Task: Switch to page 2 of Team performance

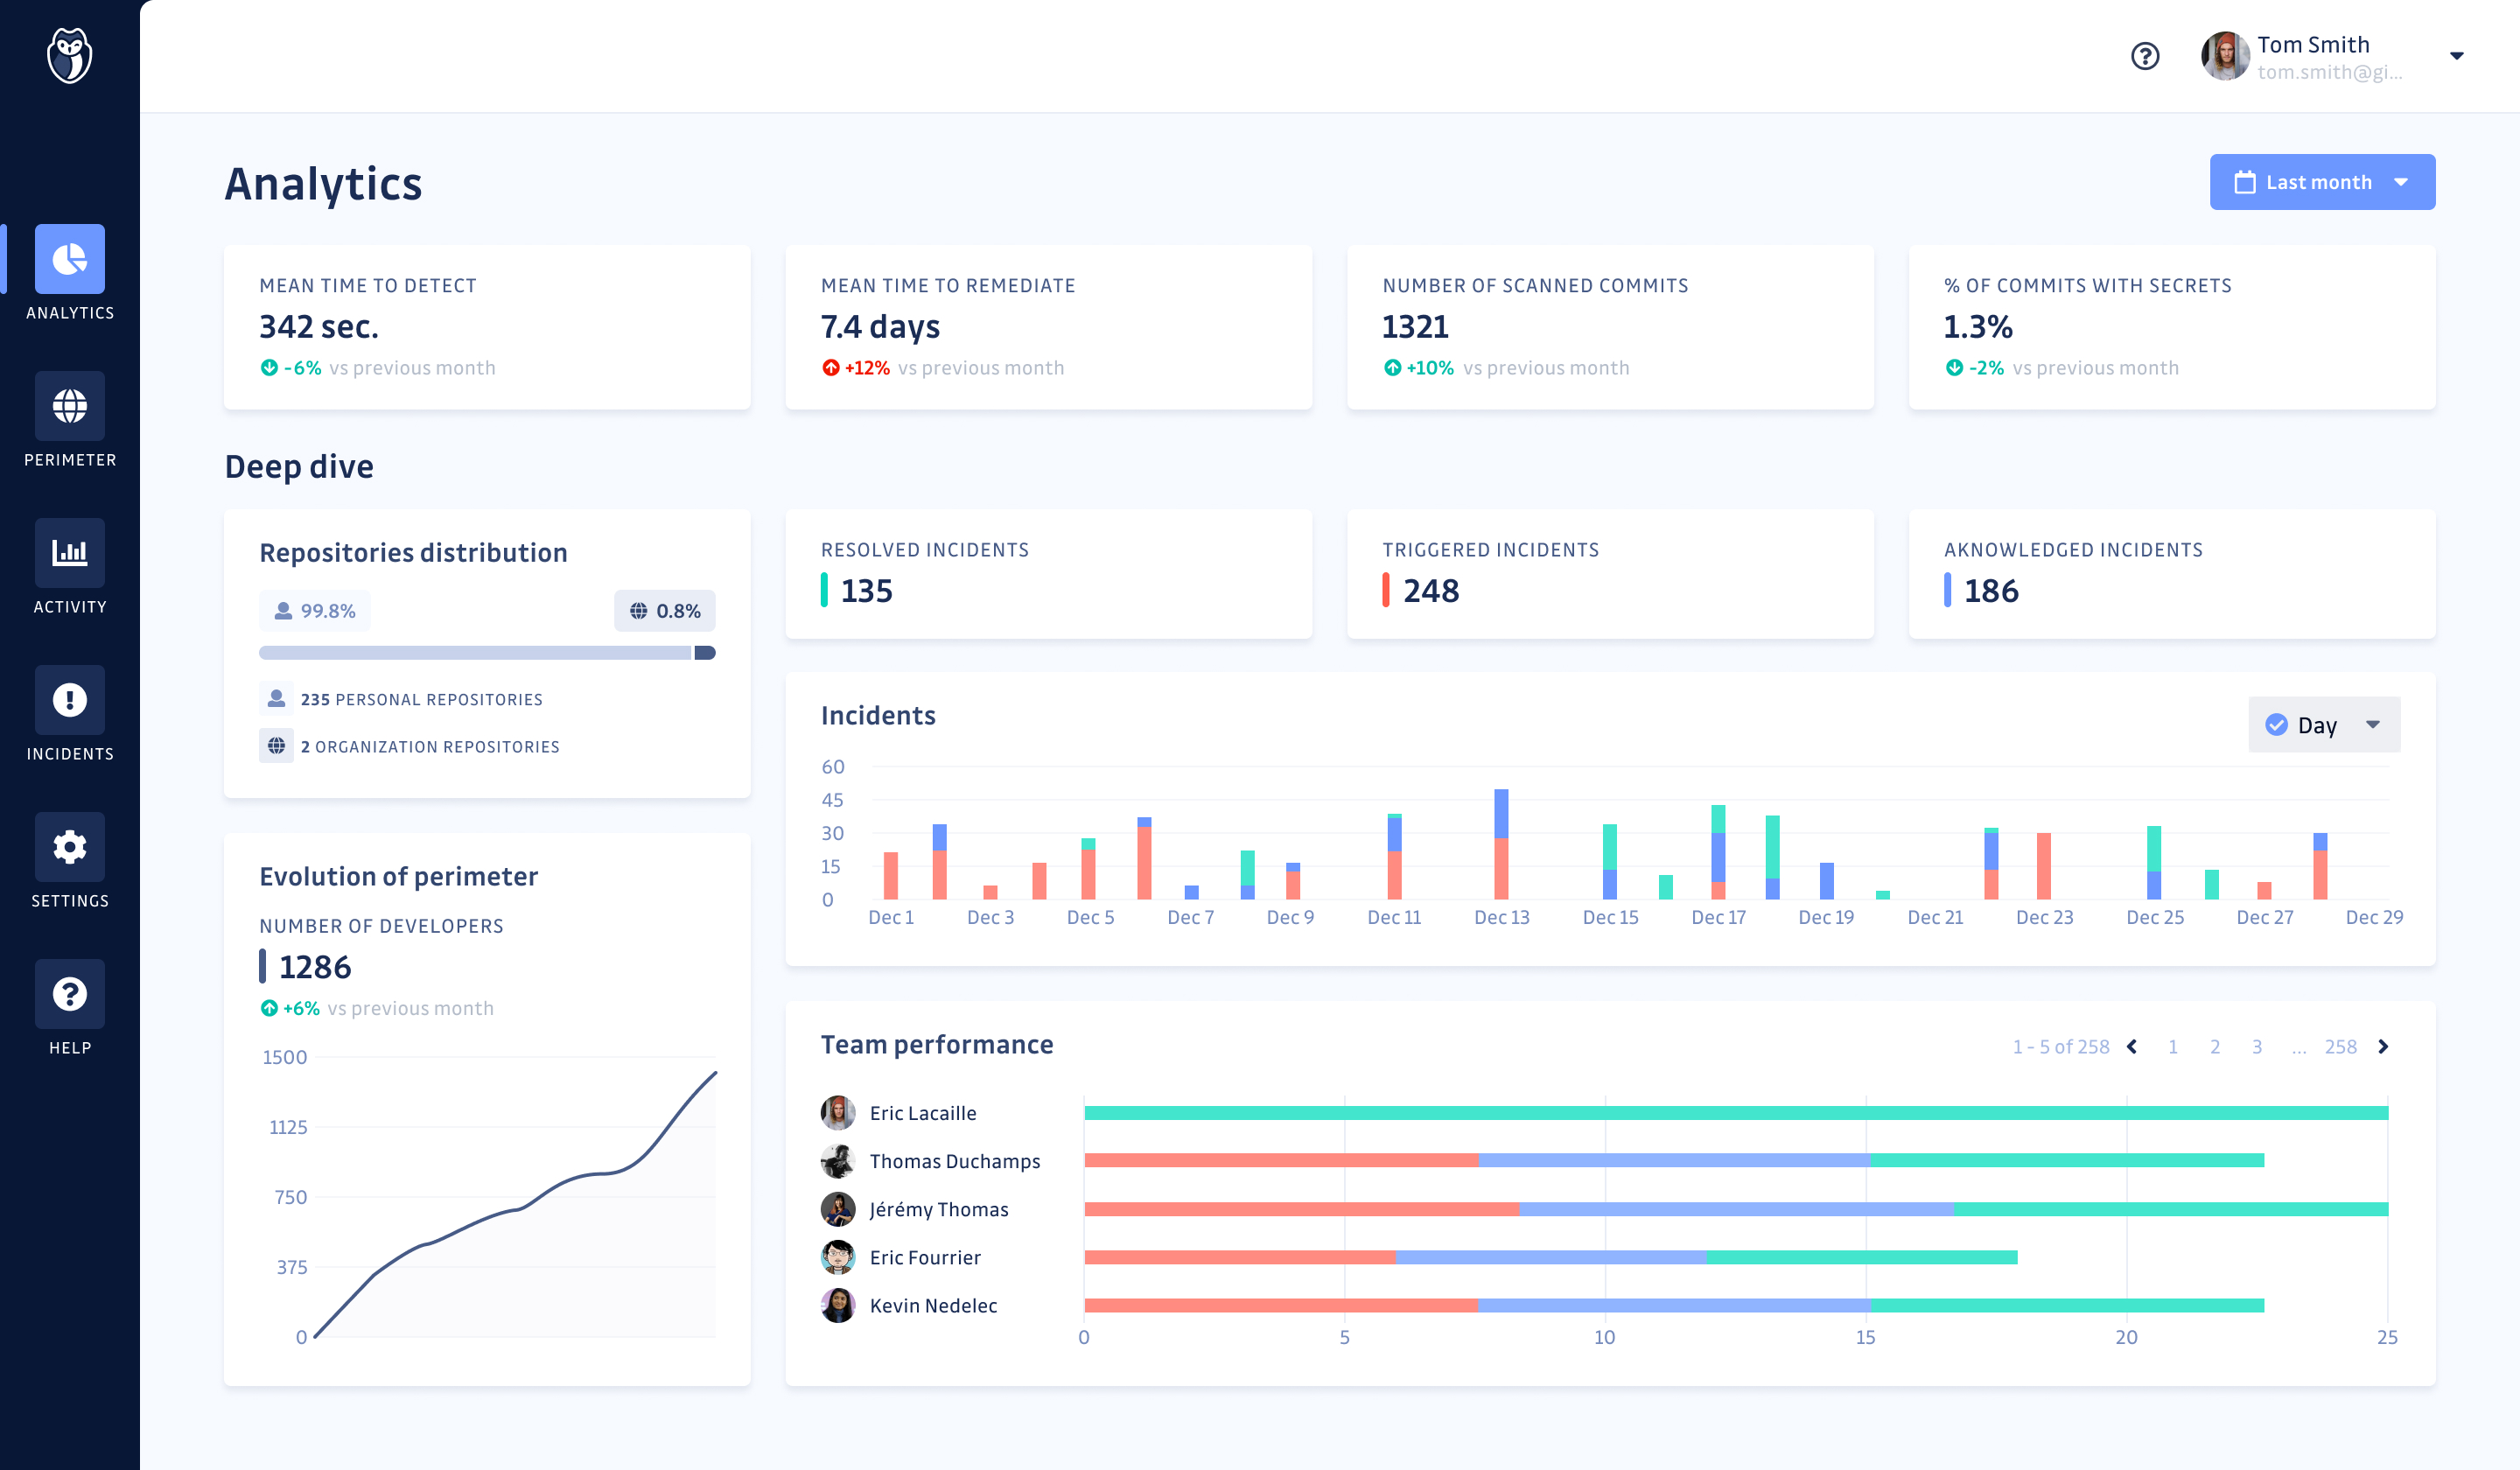Action: click(x=2215, y=1046)
